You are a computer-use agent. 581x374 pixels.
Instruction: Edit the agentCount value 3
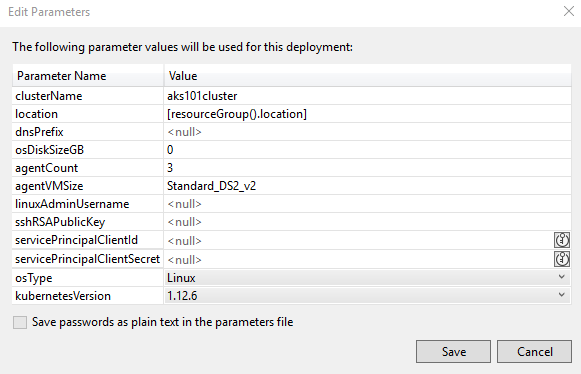pyautogui.click(x=367, y=168)
